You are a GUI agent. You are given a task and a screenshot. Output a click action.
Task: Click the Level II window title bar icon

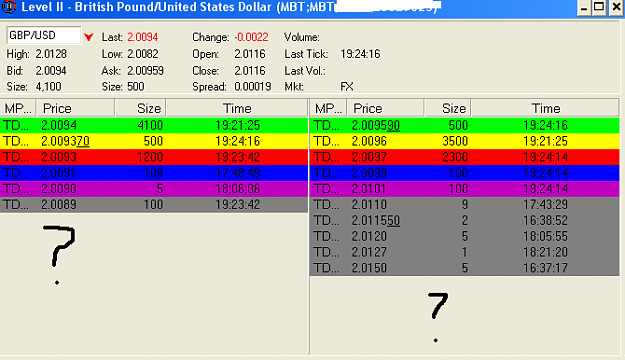point(9,7)
